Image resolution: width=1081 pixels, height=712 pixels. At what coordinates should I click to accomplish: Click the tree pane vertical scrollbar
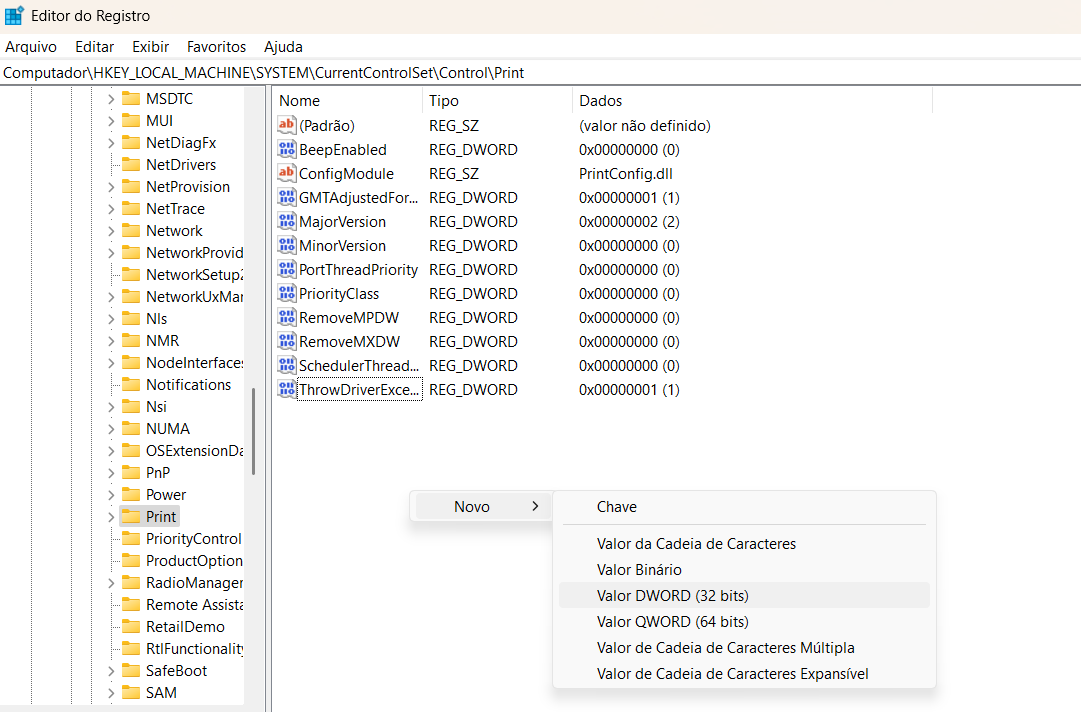click(254, 430)
